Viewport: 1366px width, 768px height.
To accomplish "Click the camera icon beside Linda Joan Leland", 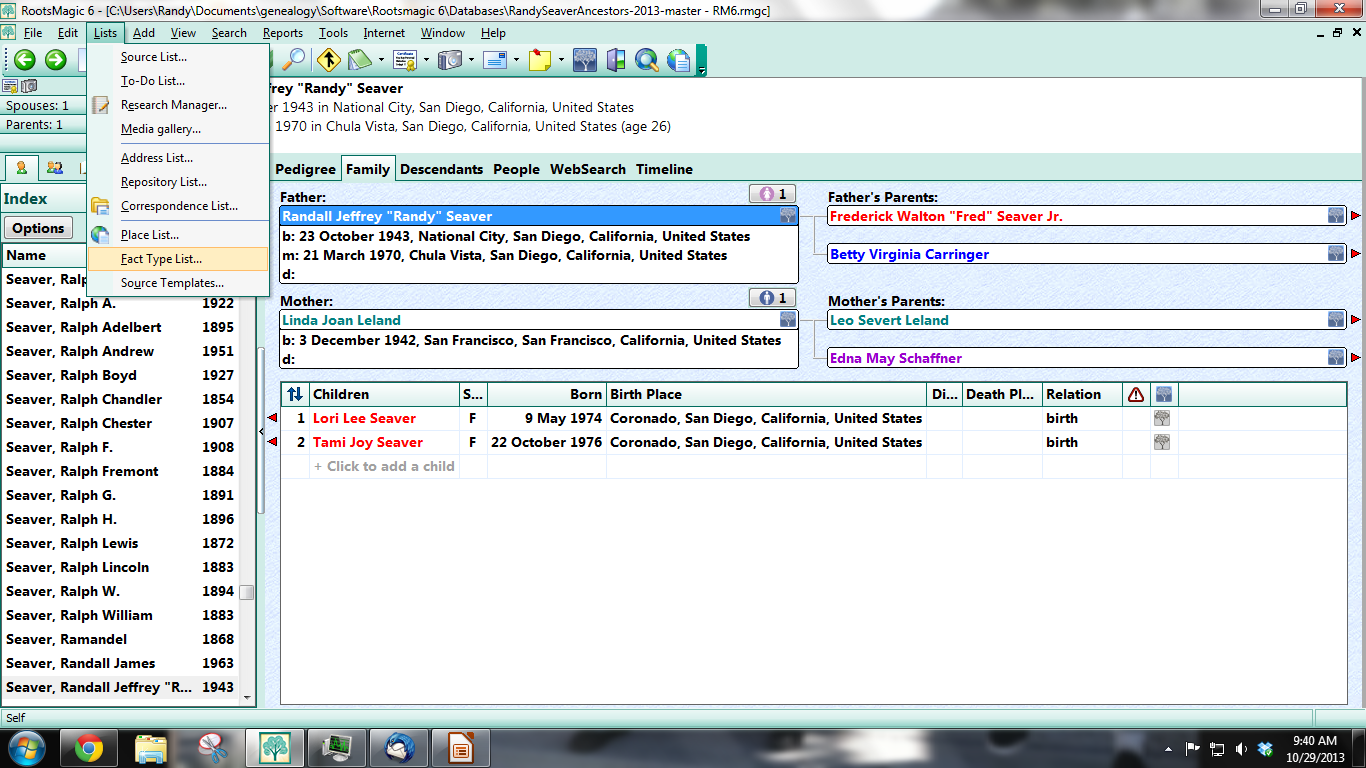I will coord(787,319).
